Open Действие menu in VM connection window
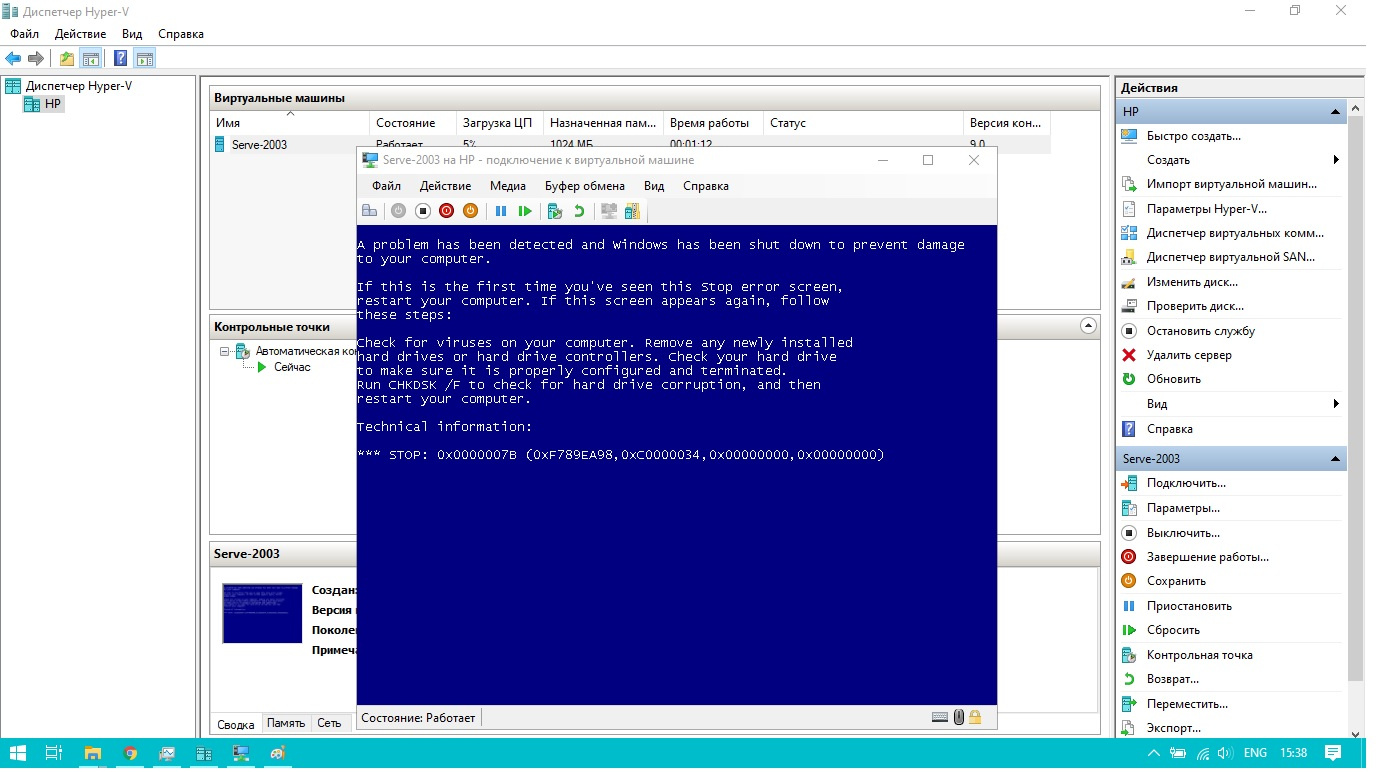Screen dimensions: 1376x772 [445, 186]
